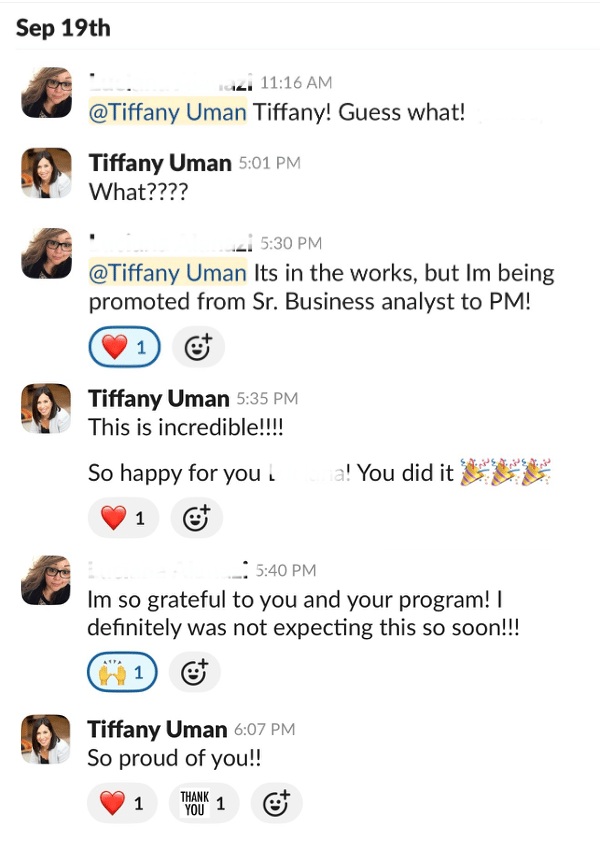
Task: Click the 5:01 PM message timestamp
Action: tap(269, 163)
